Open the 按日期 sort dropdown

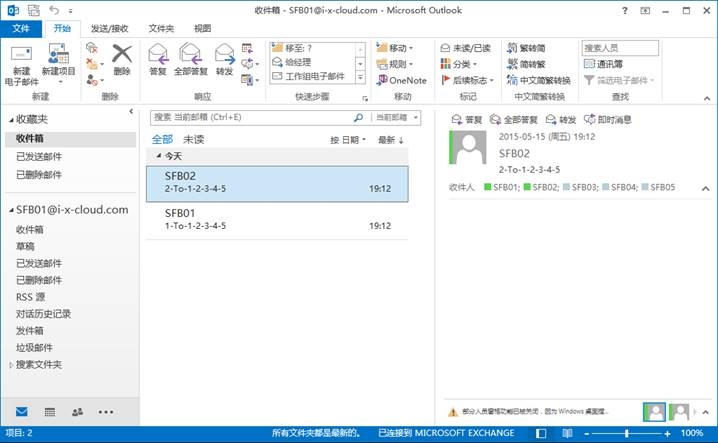(348, 140)
